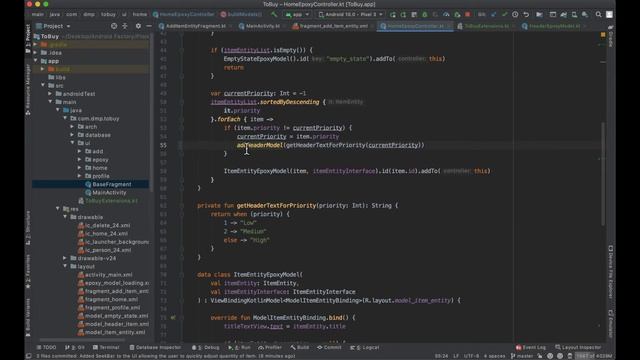This screenshot has height=360, width=640.
Task: Open Terminal tool window
Action: (x=106, y=347)
